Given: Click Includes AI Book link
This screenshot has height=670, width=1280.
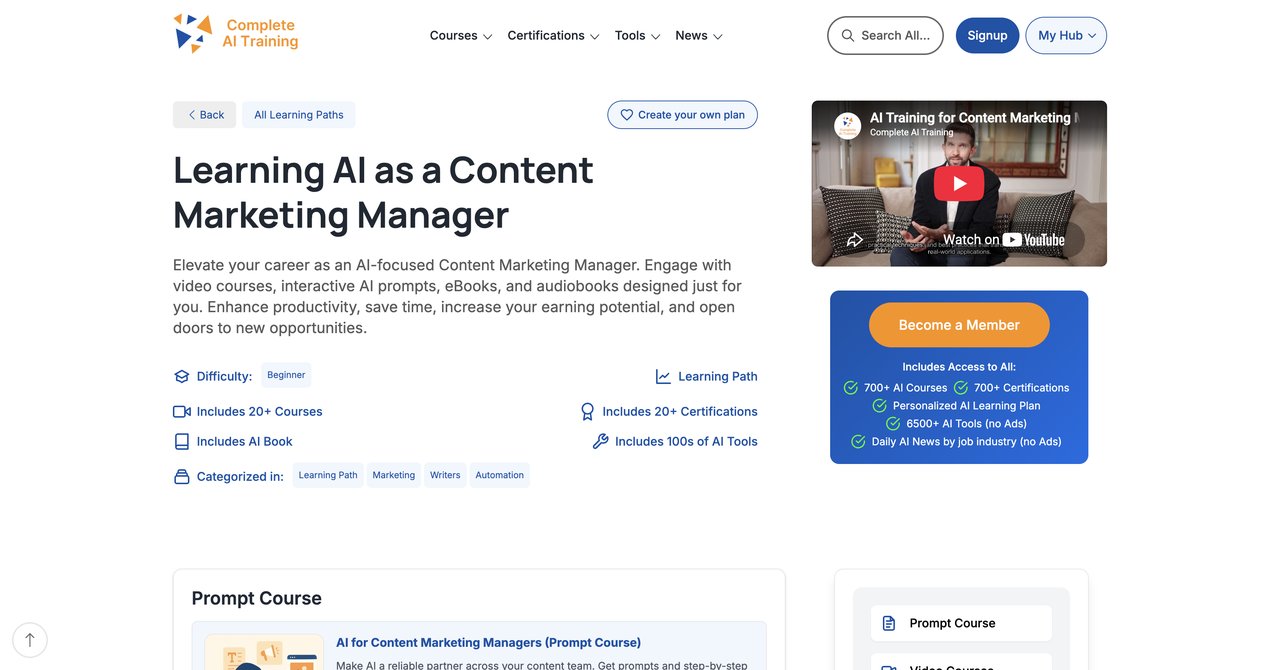Looking at the screenshot, I should 244,441.
